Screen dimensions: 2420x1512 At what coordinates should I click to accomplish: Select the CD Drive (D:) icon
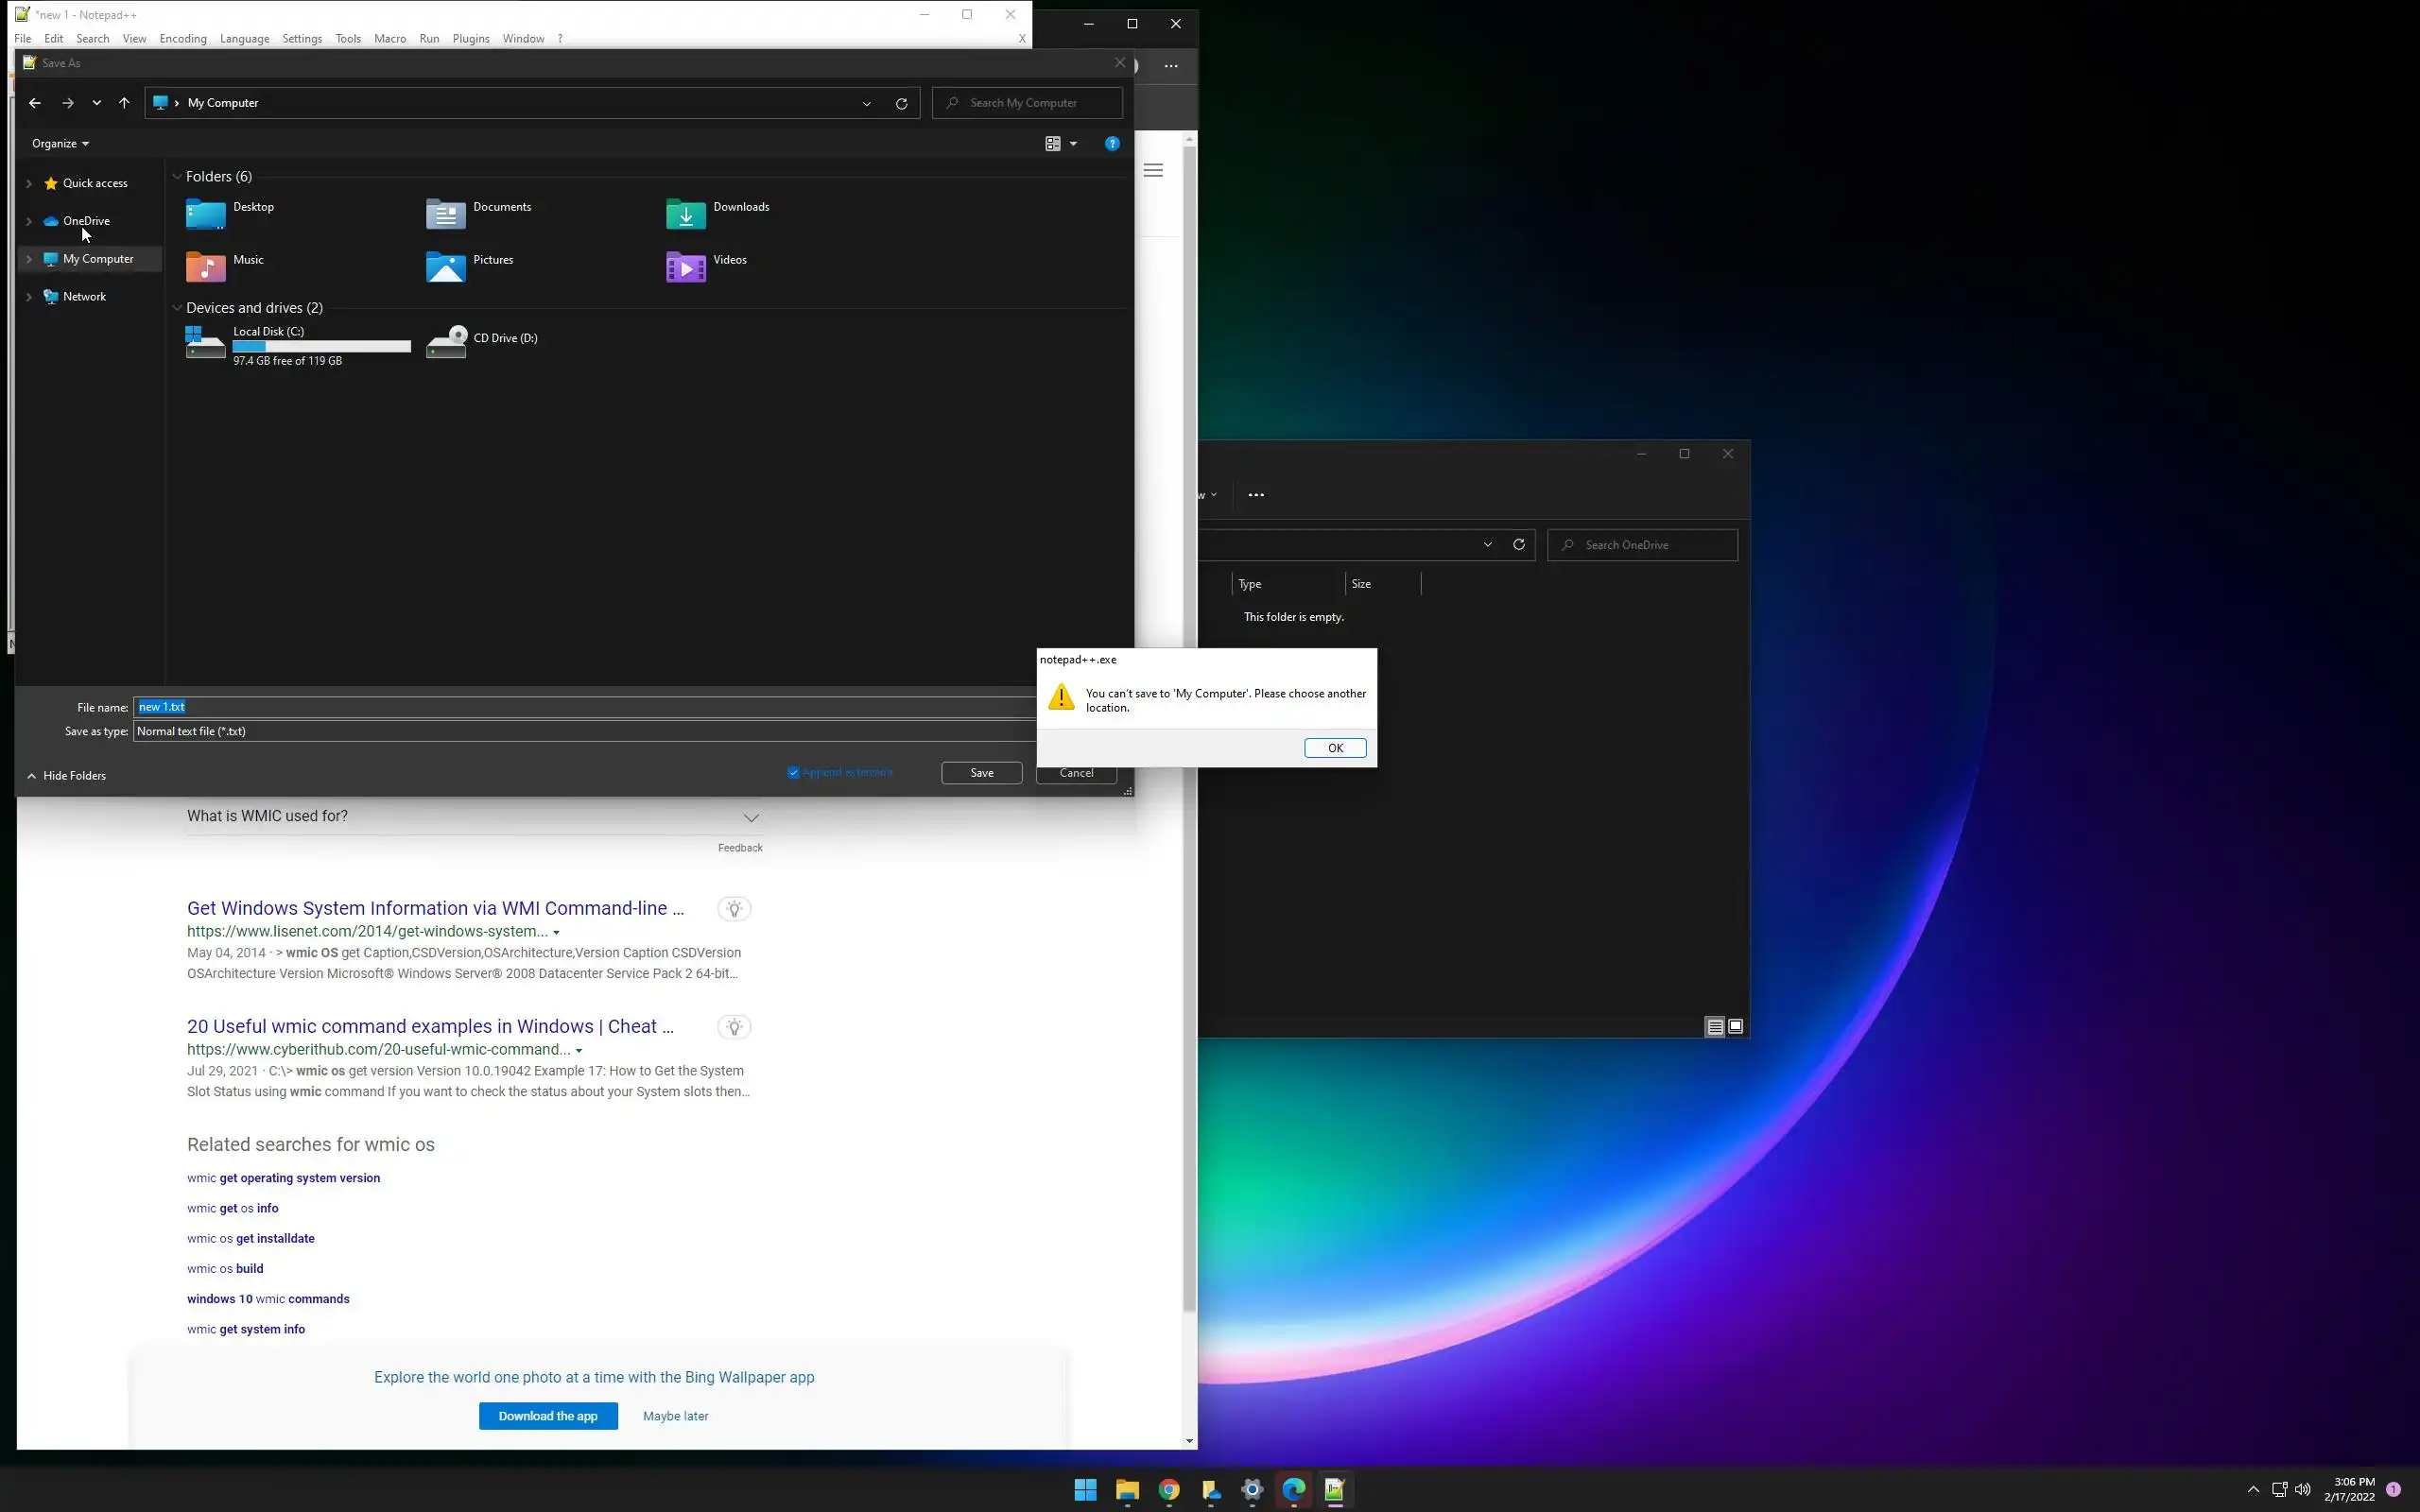click(x=447, y=341)
